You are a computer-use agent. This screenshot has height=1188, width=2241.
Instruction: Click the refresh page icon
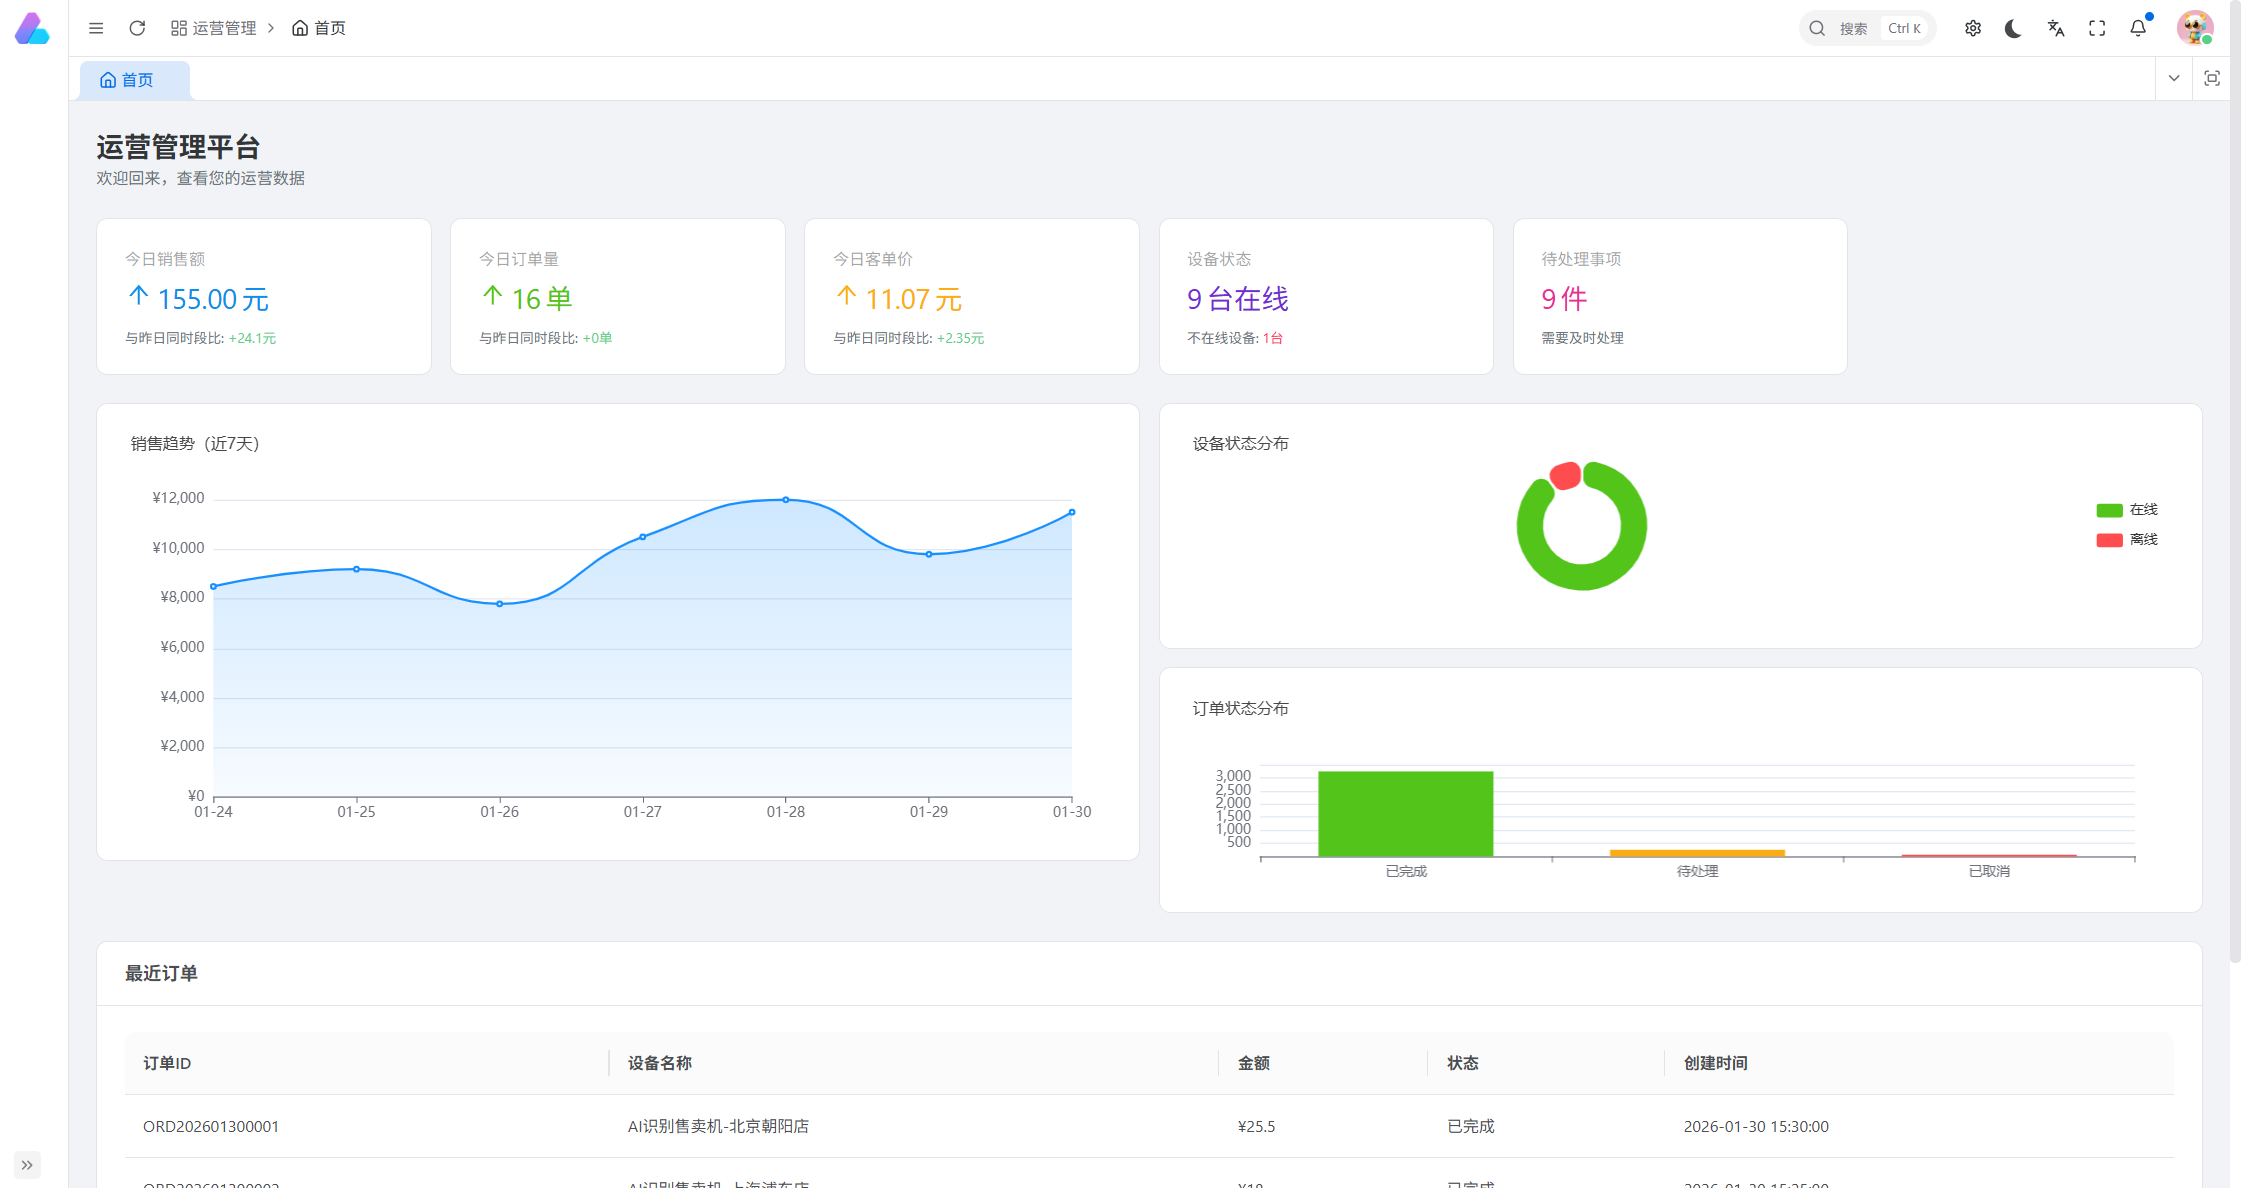(x=137, y=28)
